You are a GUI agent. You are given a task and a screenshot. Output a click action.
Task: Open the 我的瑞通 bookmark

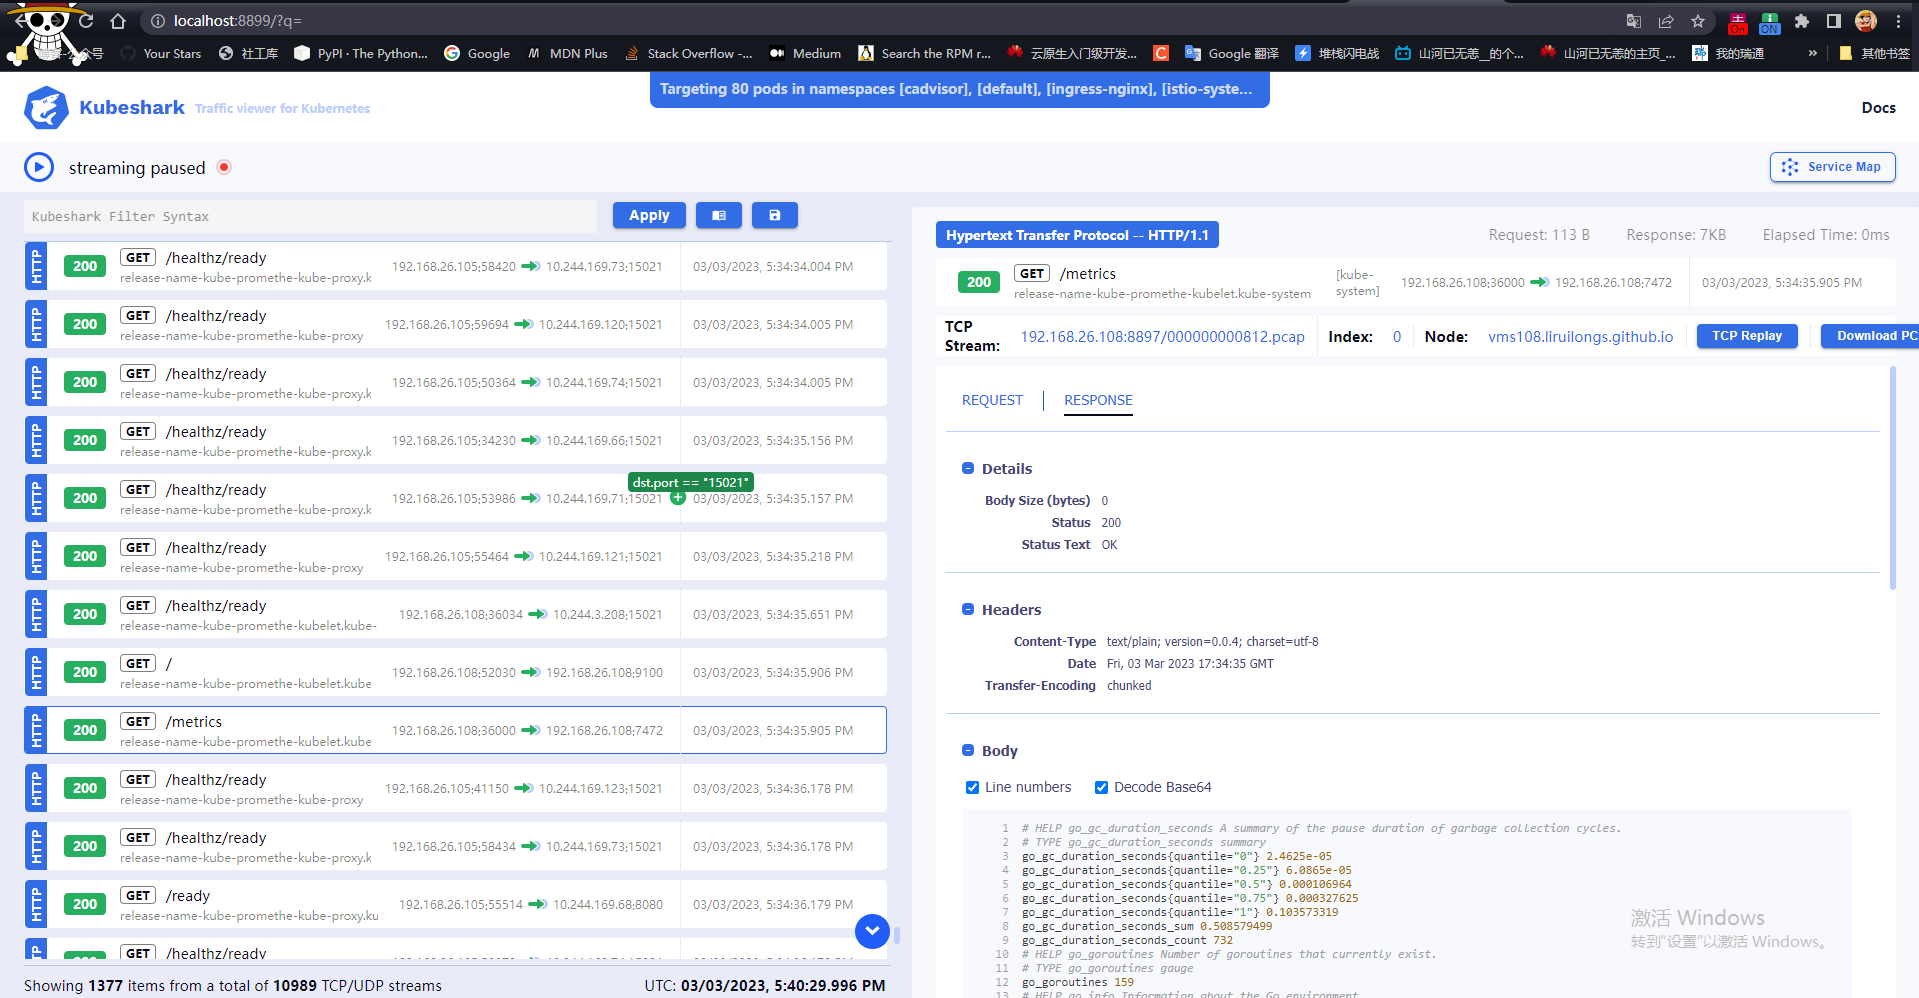(x=1728, y=53)
